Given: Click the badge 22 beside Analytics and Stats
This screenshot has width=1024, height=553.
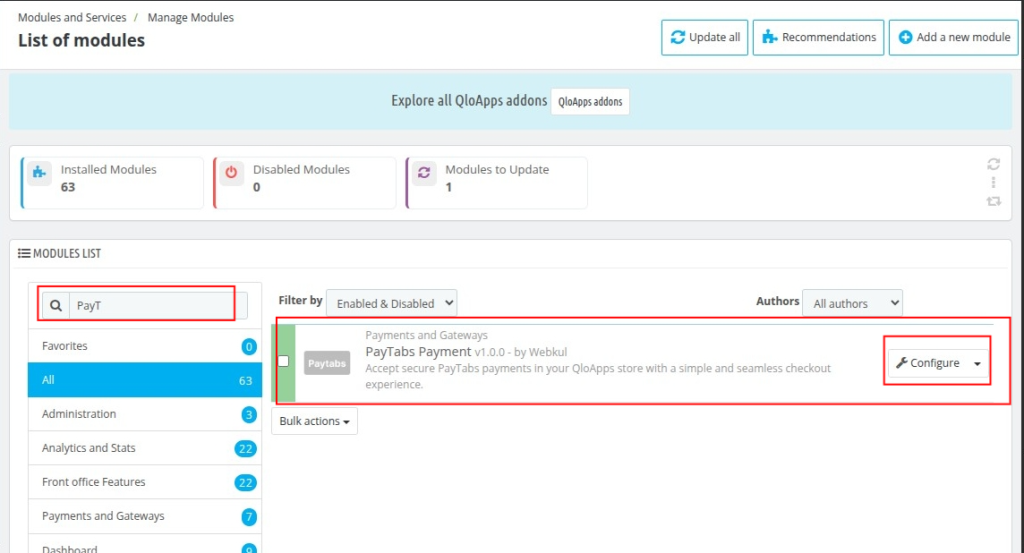Looking at the screenshot, I should click(246, 449).
